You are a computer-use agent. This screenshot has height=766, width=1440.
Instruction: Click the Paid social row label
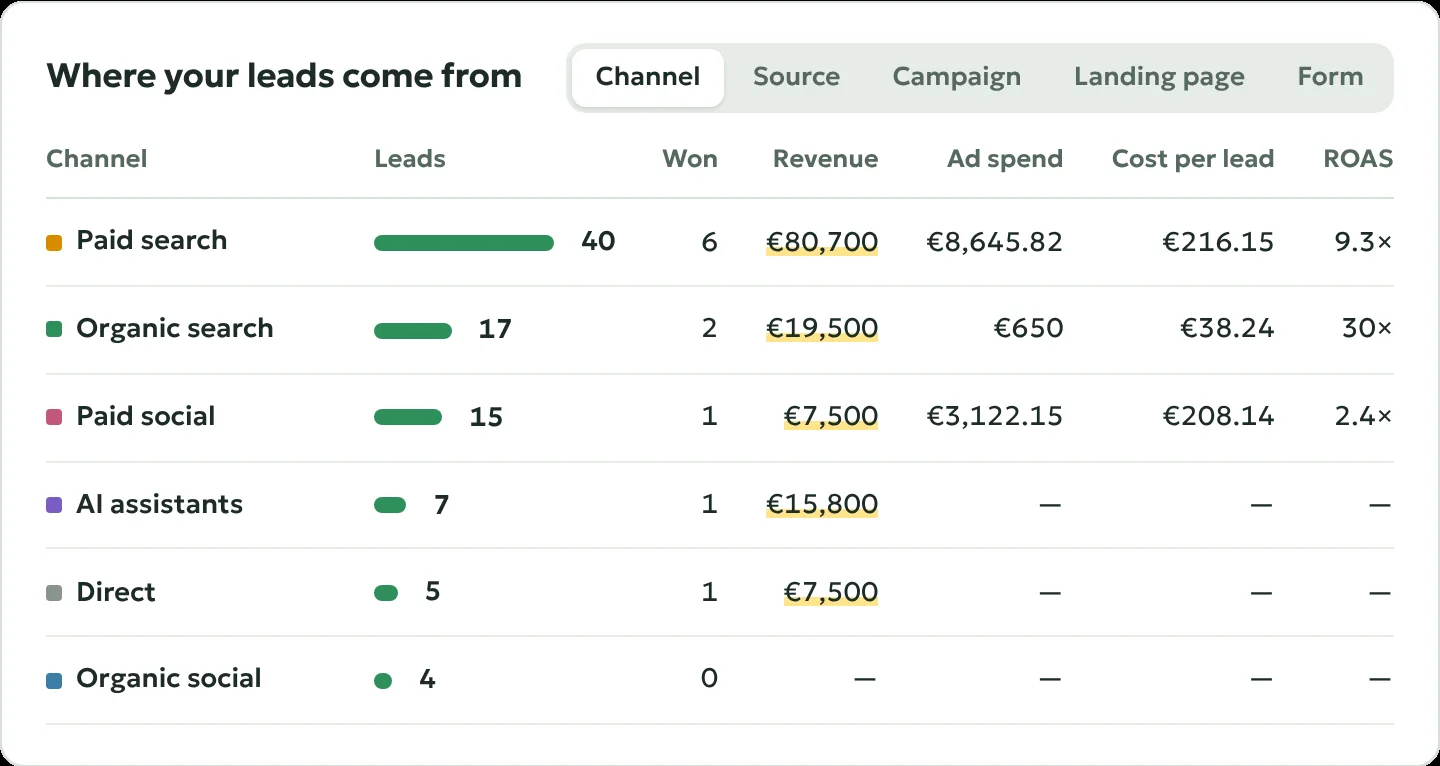point(146,417)
